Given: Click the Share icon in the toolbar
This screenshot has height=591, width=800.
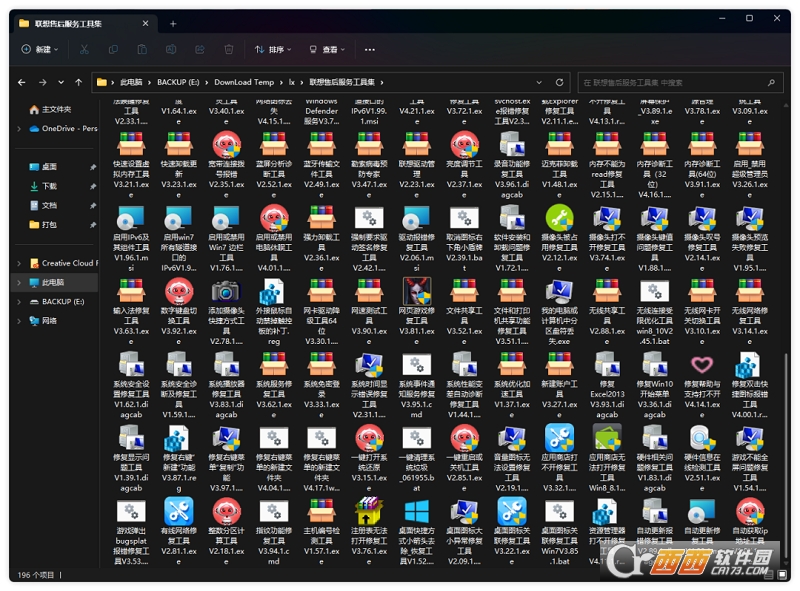Looking at the screenshot, I should tap(200, 50).
